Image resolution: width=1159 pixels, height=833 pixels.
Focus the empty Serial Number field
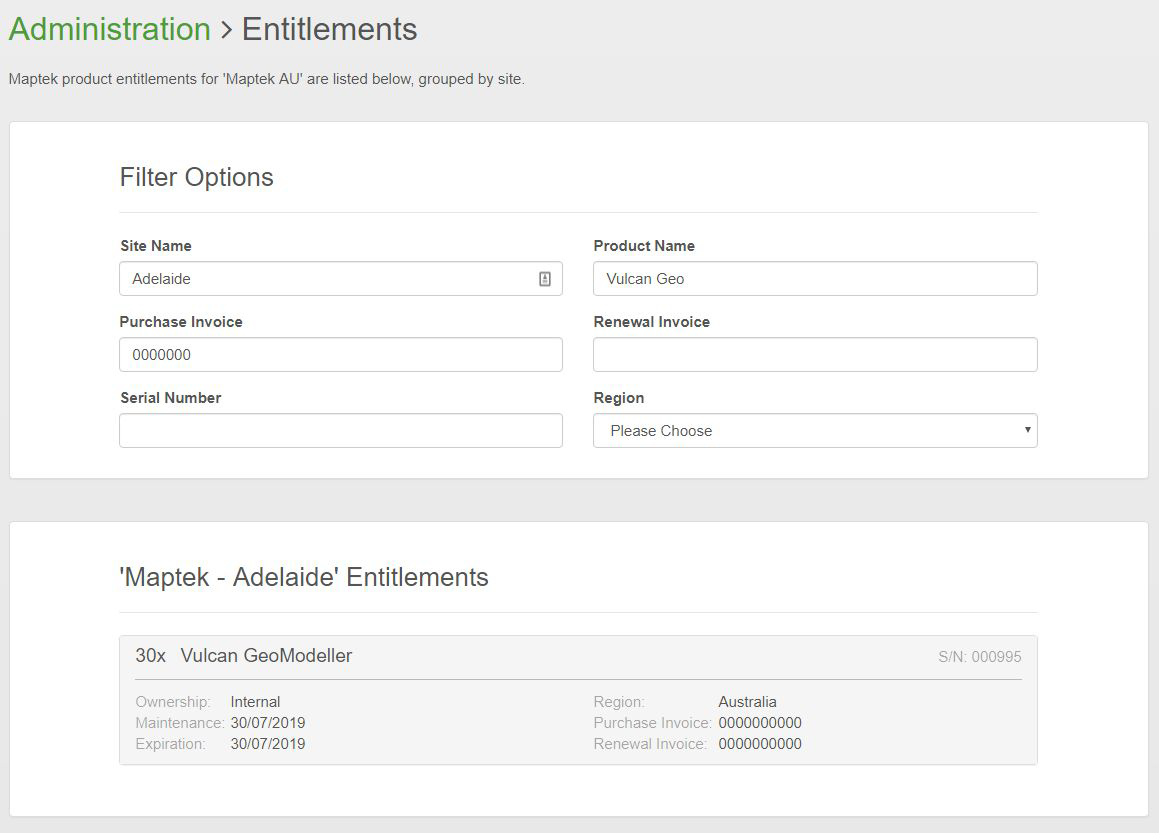(x=340, y=431)
